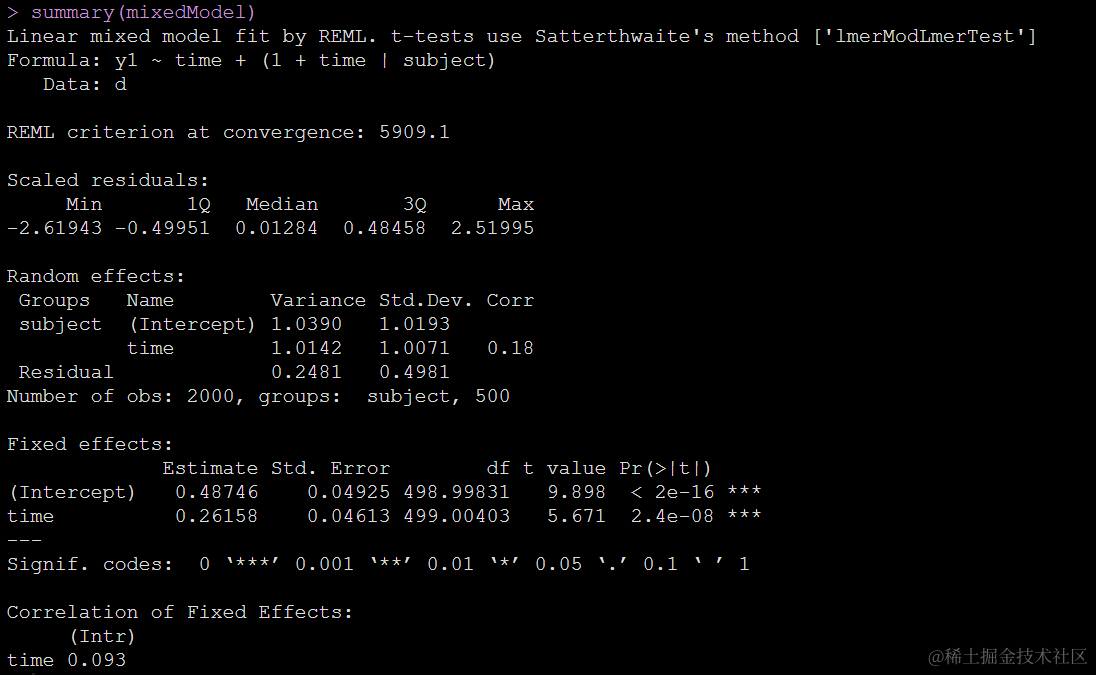The width and height of the screenshot is (1096, 675).
Task: Click the summary(mixedModel) command line
Action: (131, 12)
